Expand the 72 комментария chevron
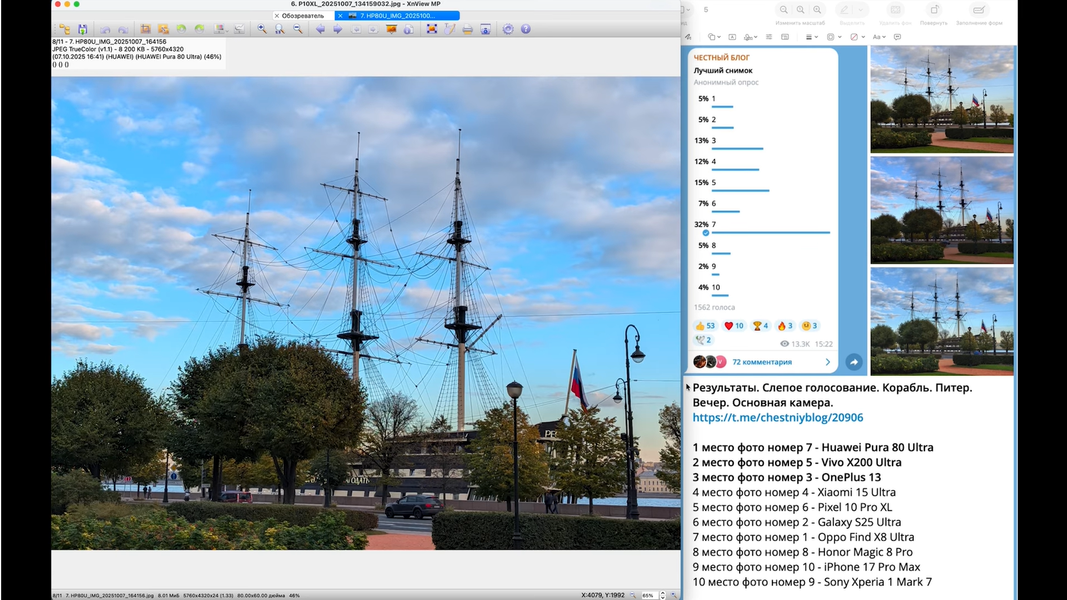This screenshot has height=600, width=1067. click(x=828, y=362)
